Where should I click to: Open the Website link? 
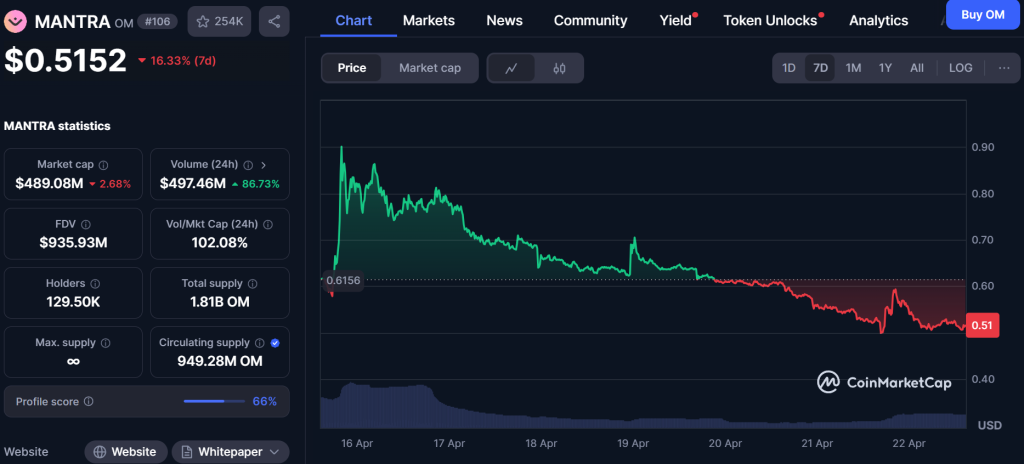click(124, 452)
